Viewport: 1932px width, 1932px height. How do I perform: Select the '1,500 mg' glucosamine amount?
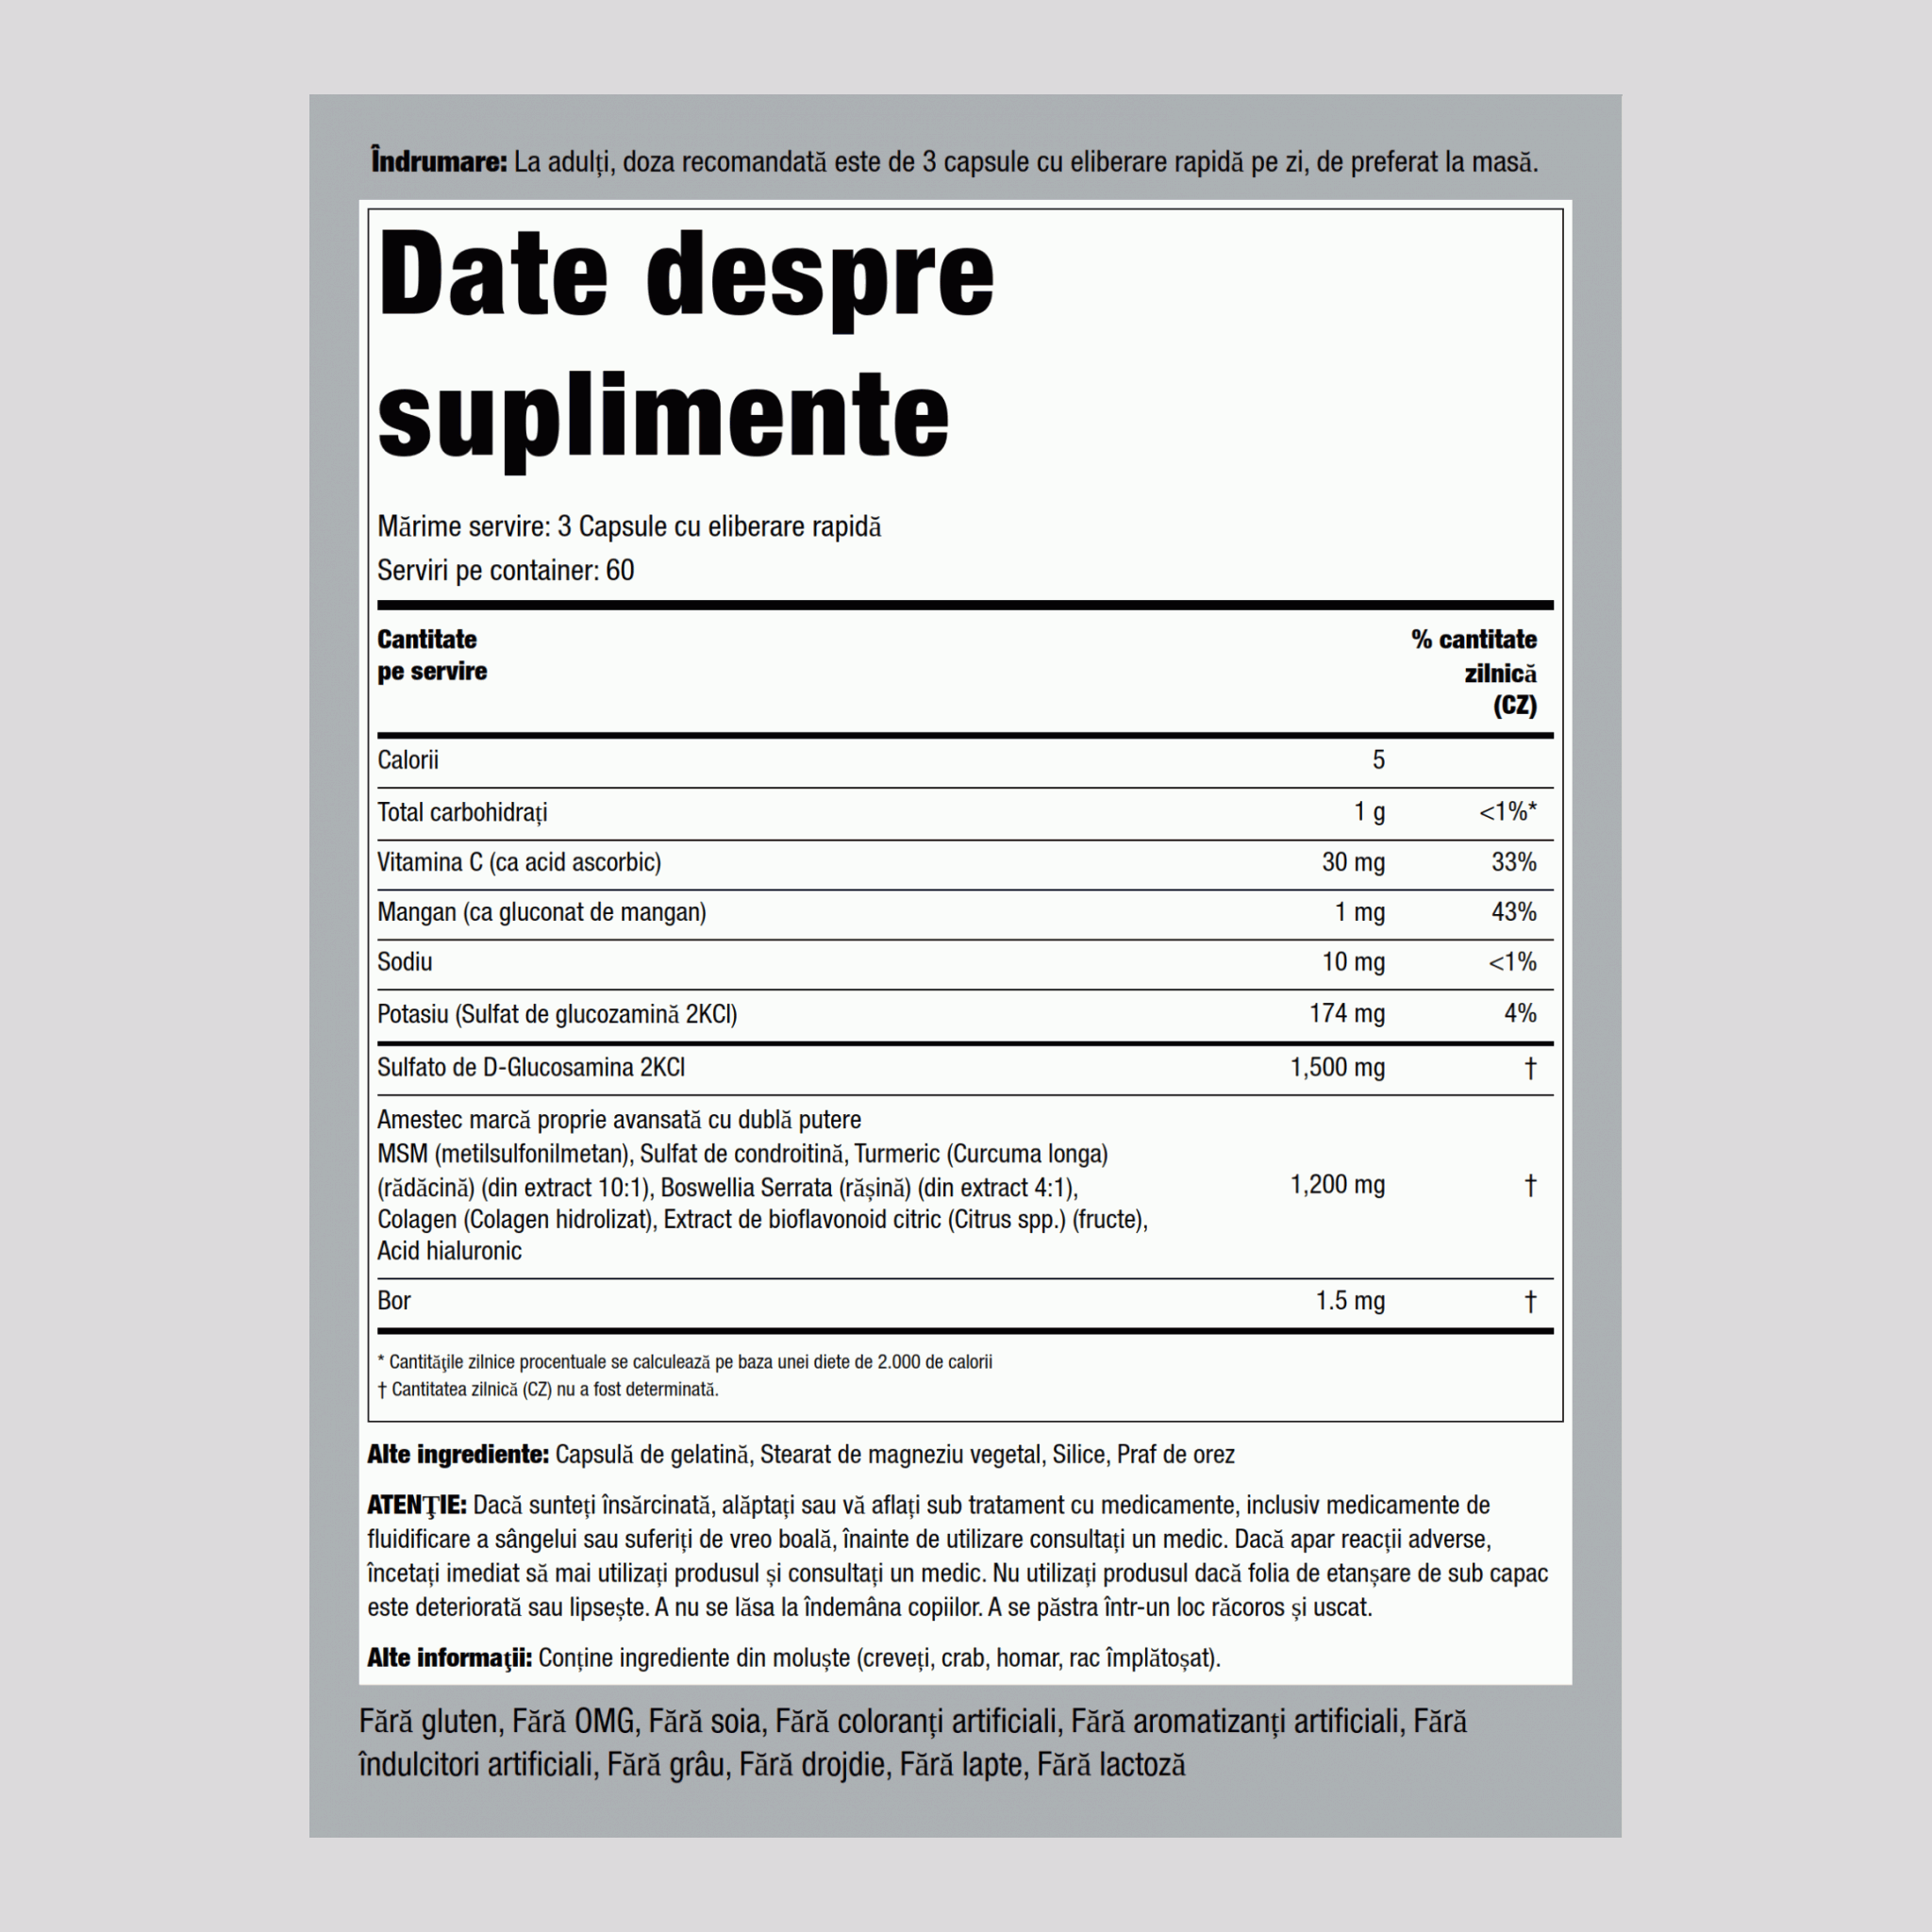tap(1337, 1067)
